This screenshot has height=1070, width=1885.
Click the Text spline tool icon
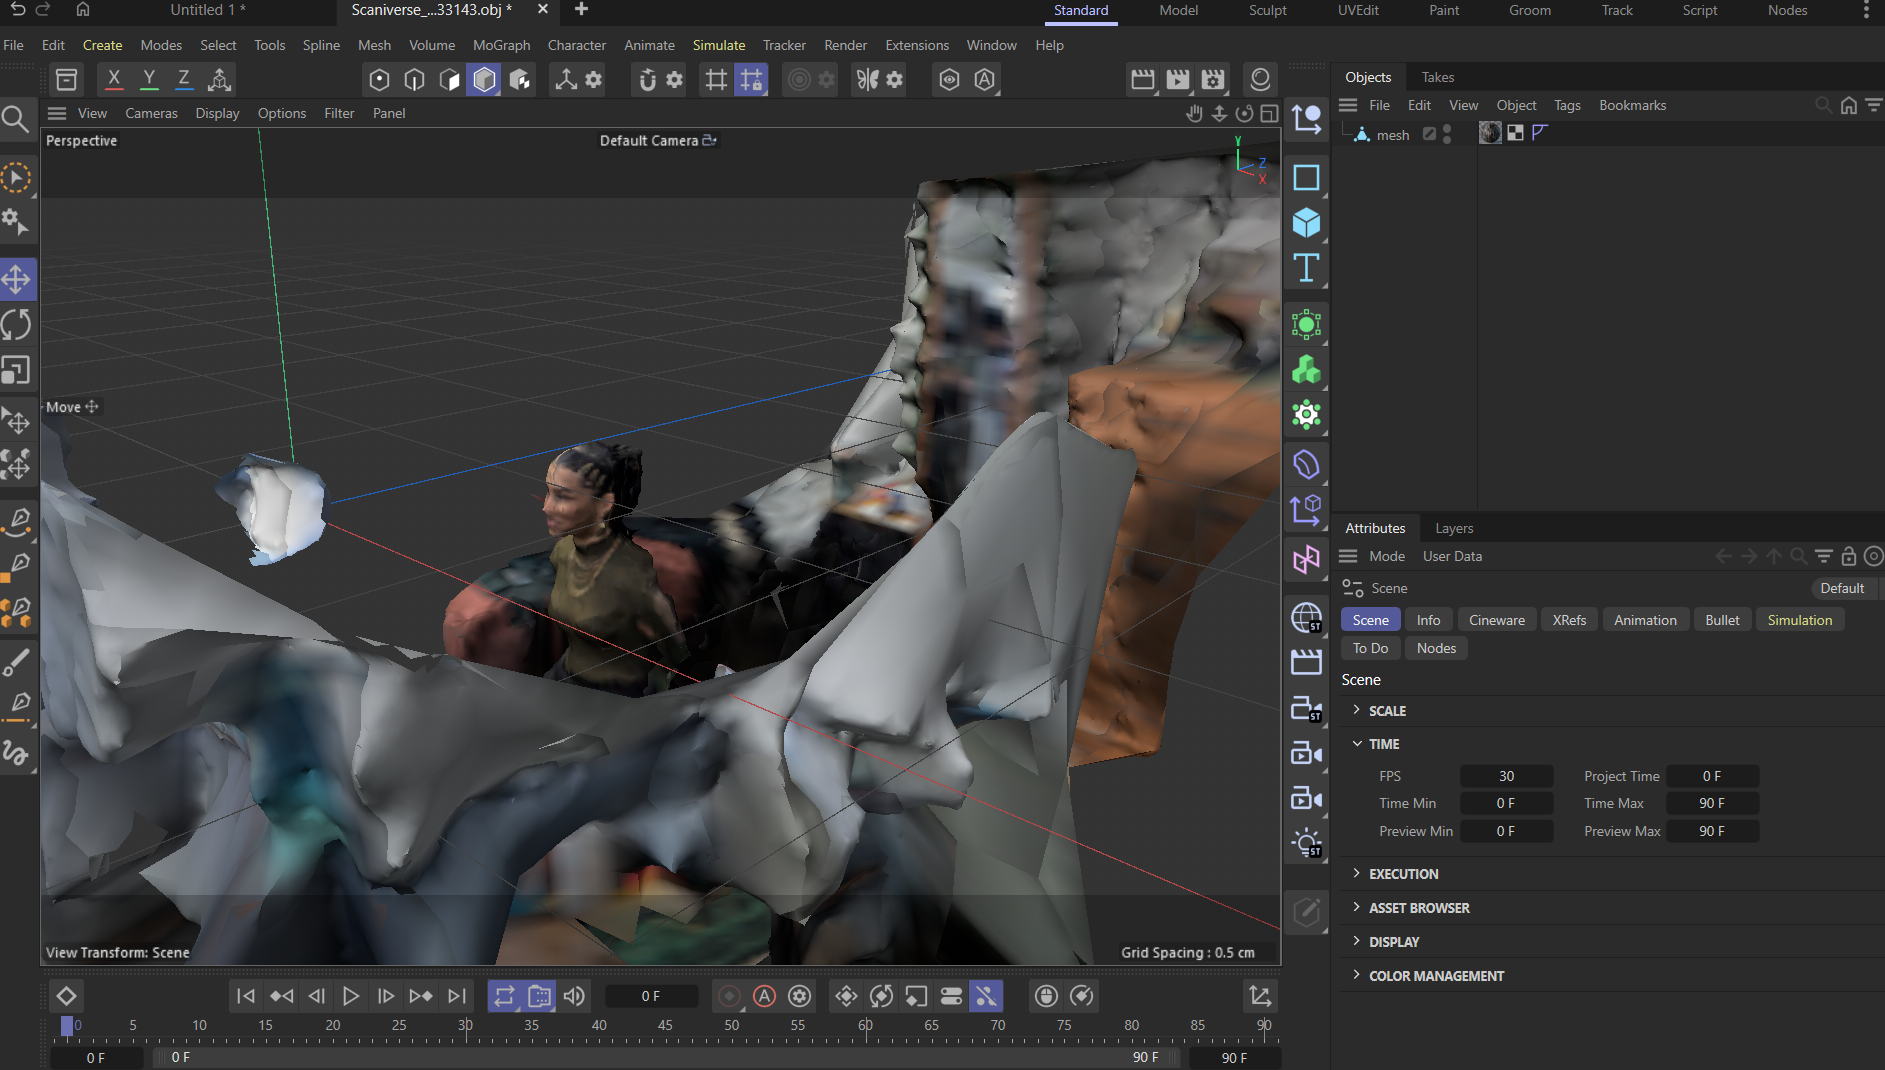(1306, 268)
